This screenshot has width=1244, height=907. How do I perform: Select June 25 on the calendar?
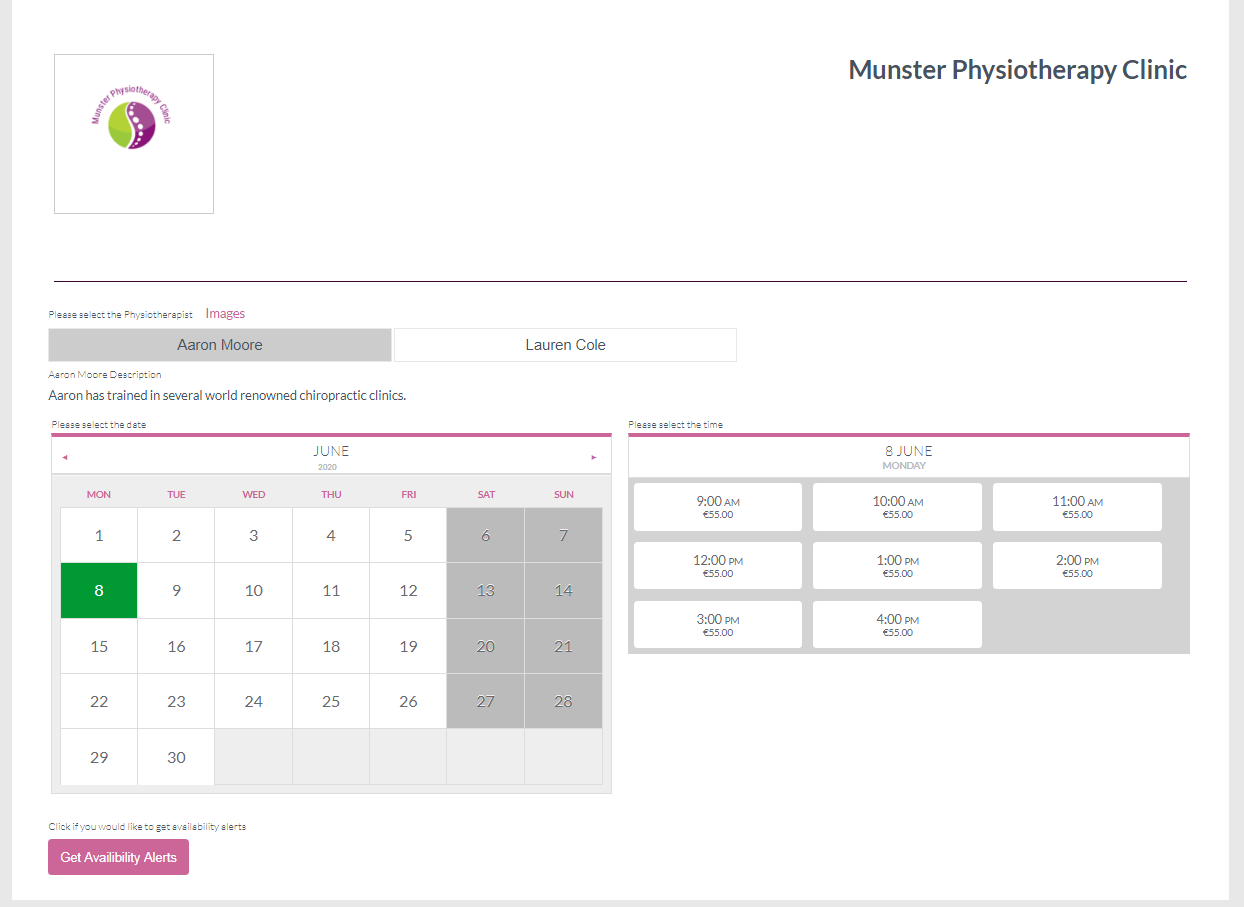(x=331, y=701)
